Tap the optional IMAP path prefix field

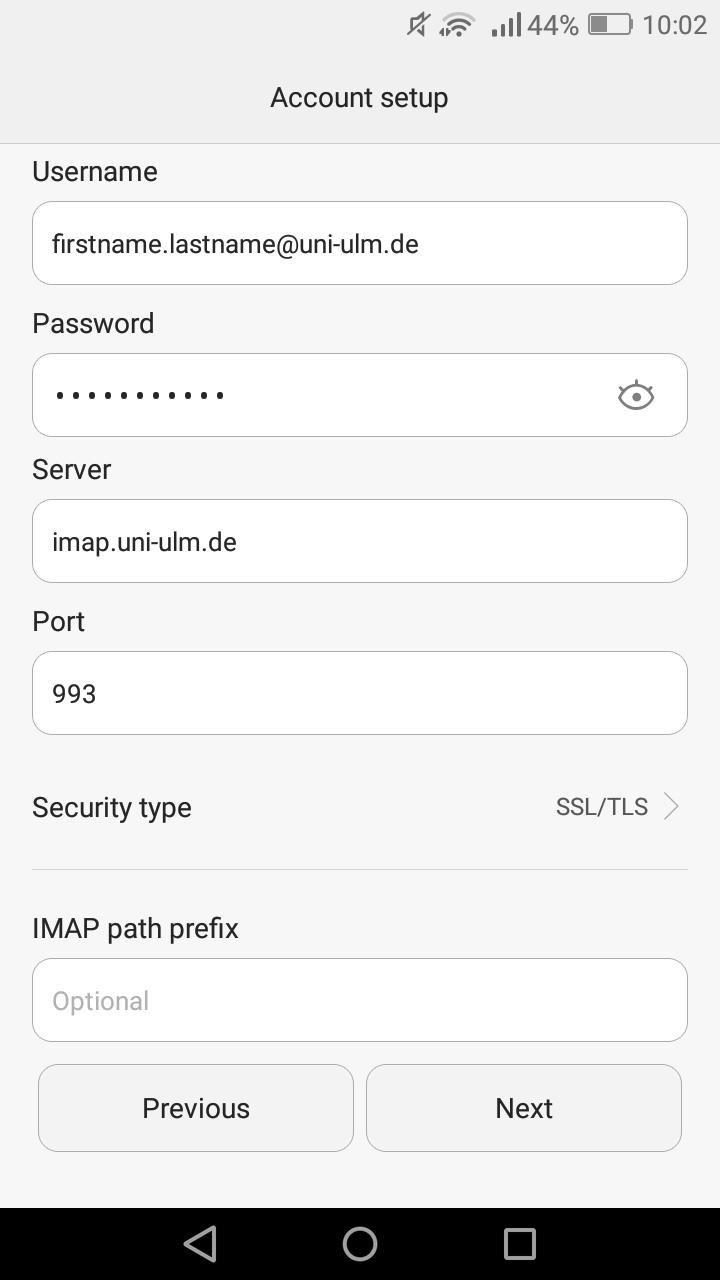coord(360,1000)
